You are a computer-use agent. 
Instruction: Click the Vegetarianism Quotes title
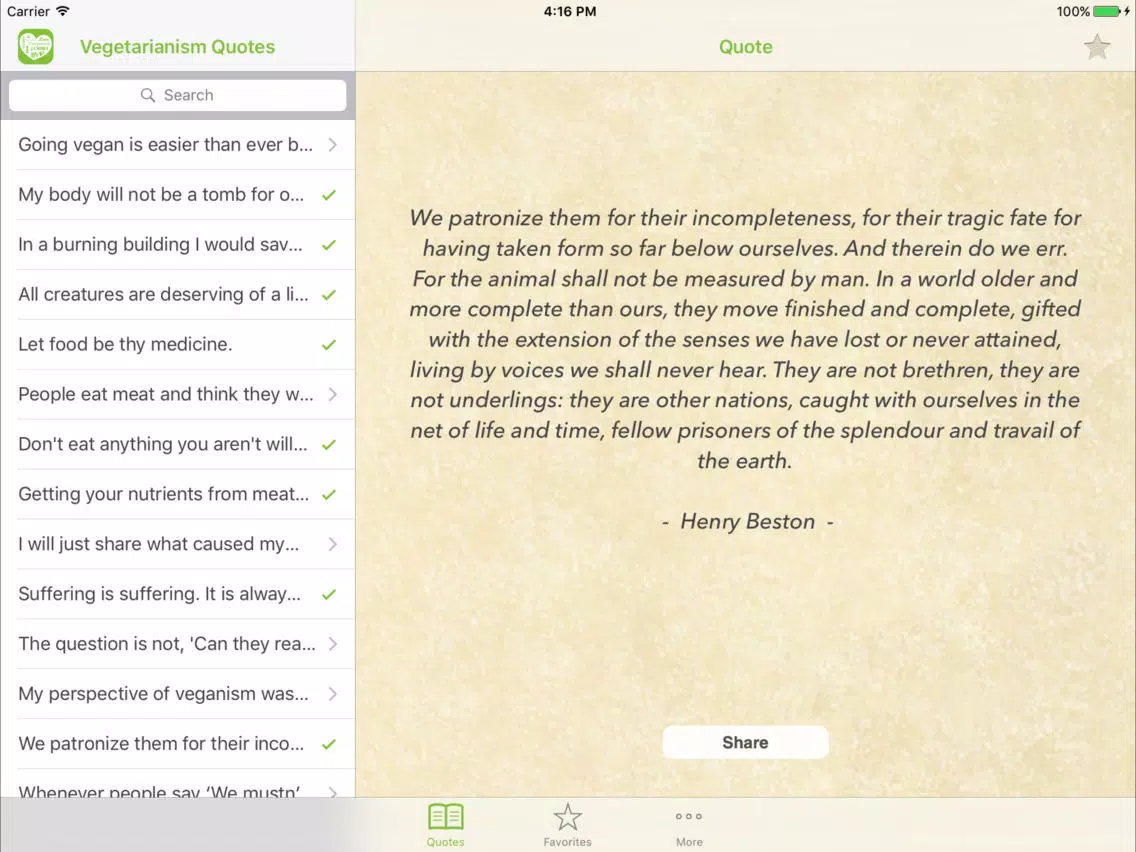point(178,47)
